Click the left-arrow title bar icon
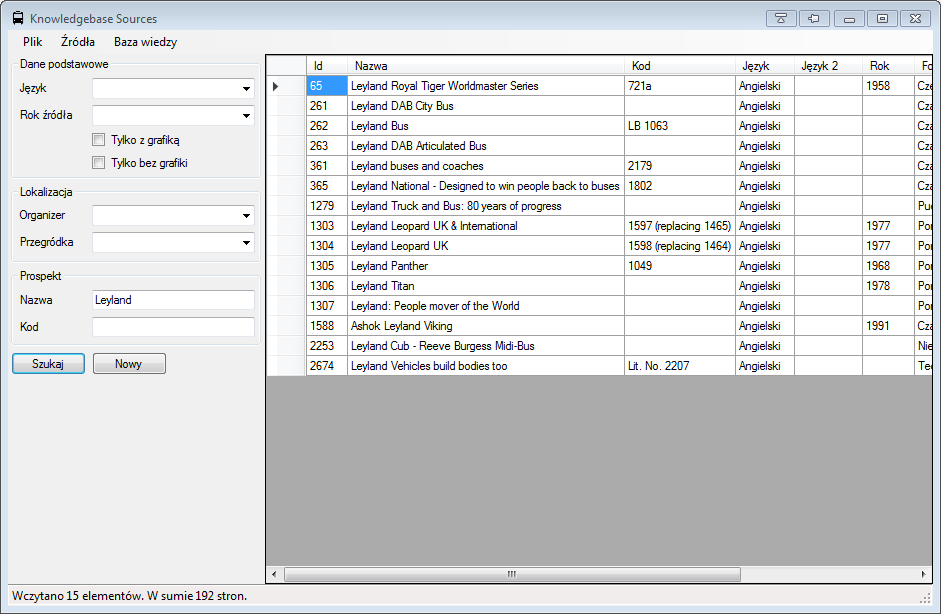Viewport: 941px width, 614px height. [x=814, y=19]
